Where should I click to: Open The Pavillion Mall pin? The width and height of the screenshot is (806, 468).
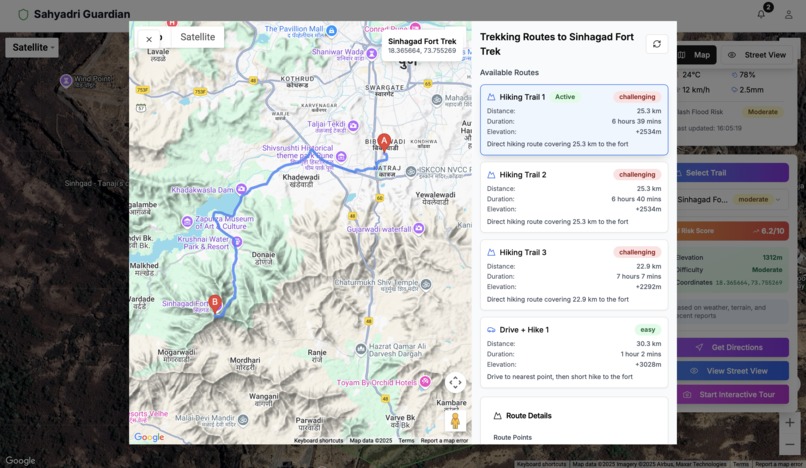332,31
